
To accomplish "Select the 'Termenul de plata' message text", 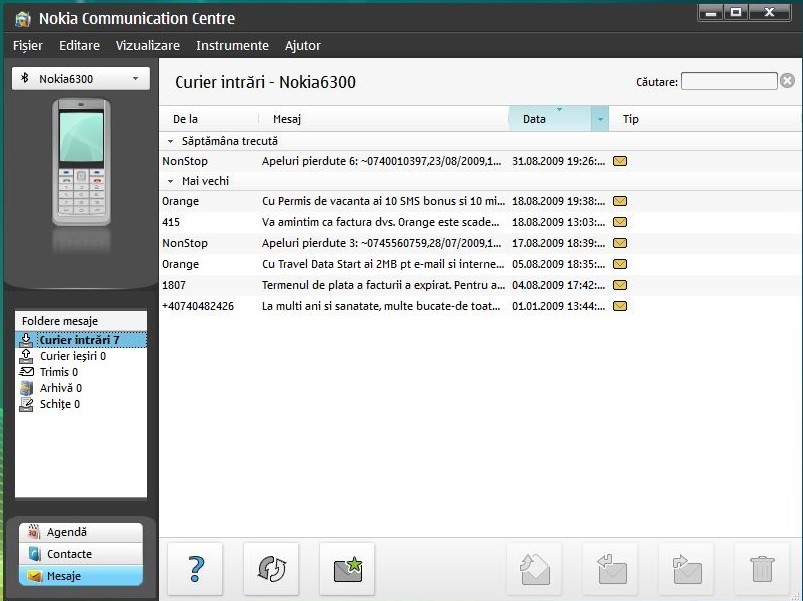I will click(384, 285).
